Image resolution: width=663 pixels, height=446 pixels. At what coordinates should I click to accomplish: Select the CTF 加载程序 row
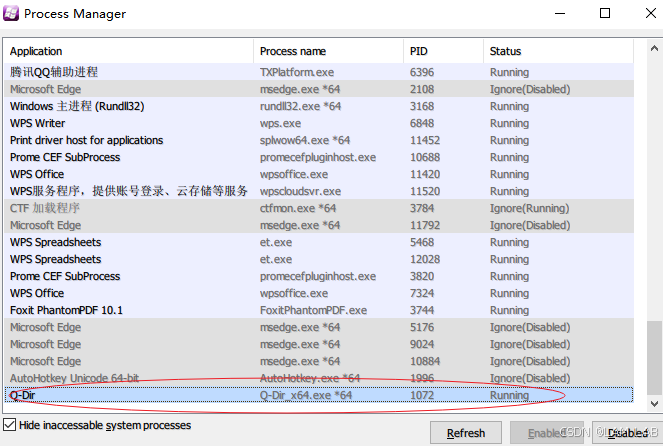(x=319, y=208)
